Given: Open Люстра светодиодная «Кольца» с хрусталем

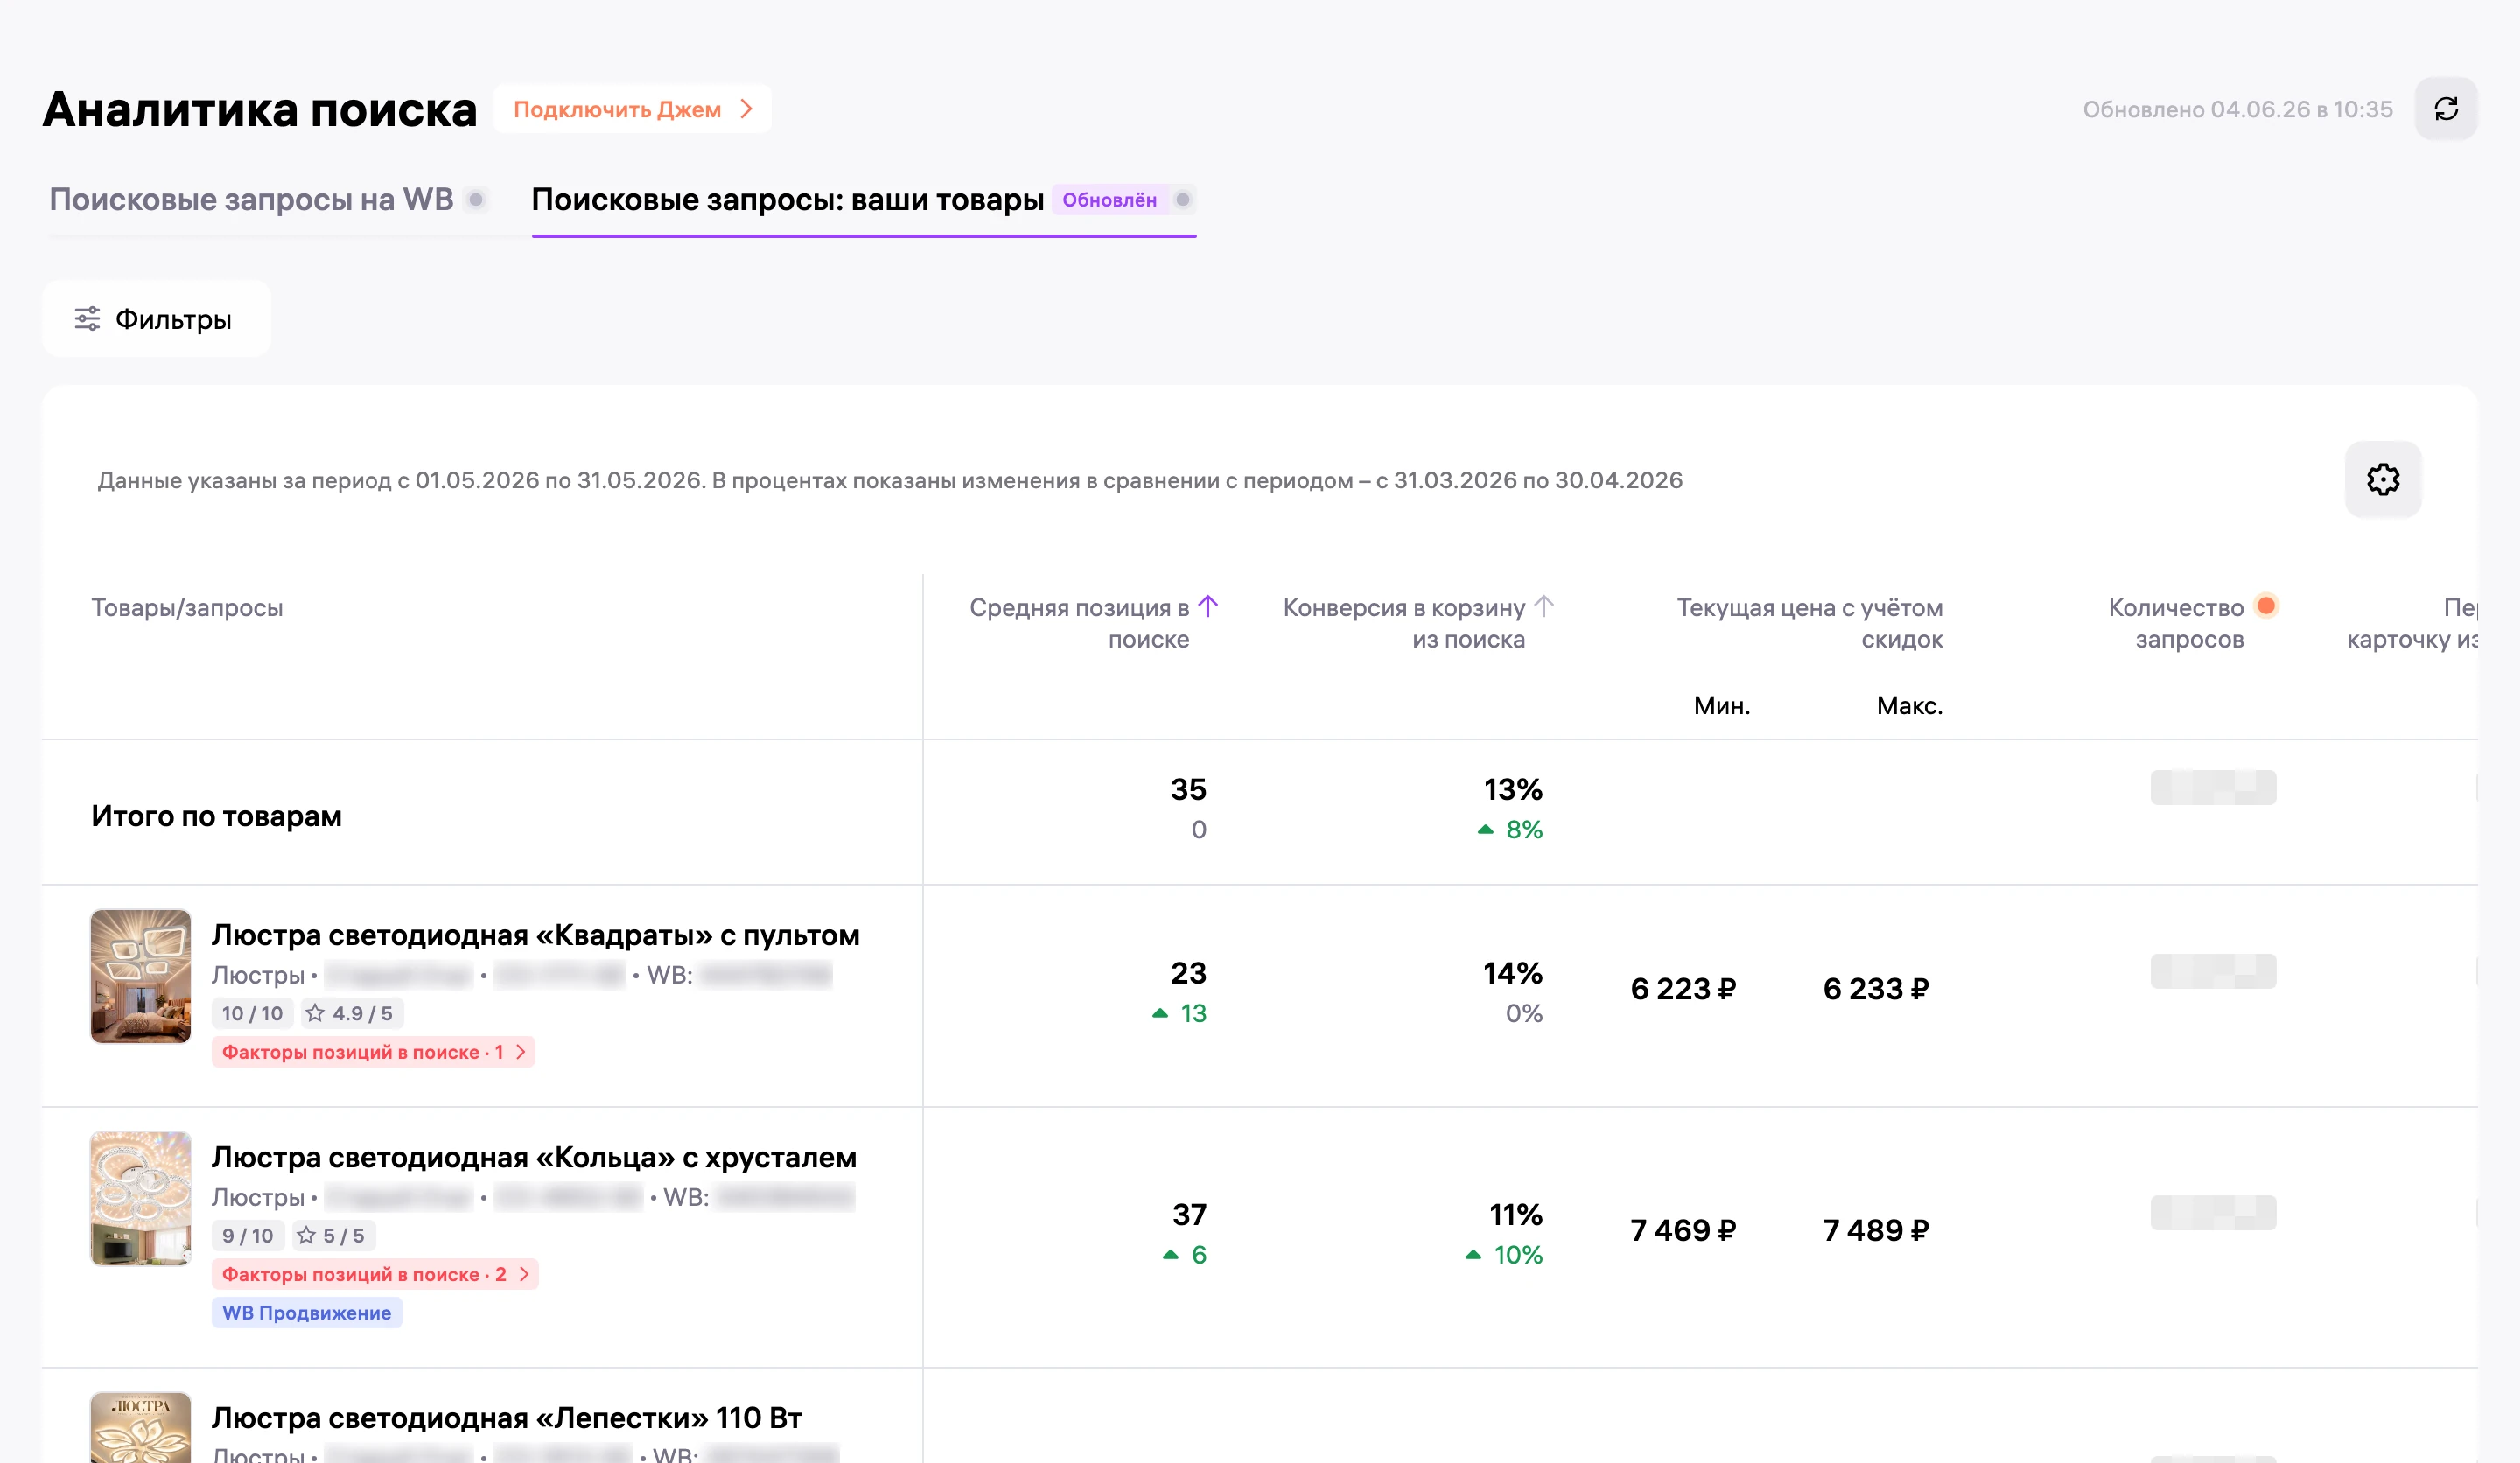Looking at the screenshot, I should [x=534, y=1157].
